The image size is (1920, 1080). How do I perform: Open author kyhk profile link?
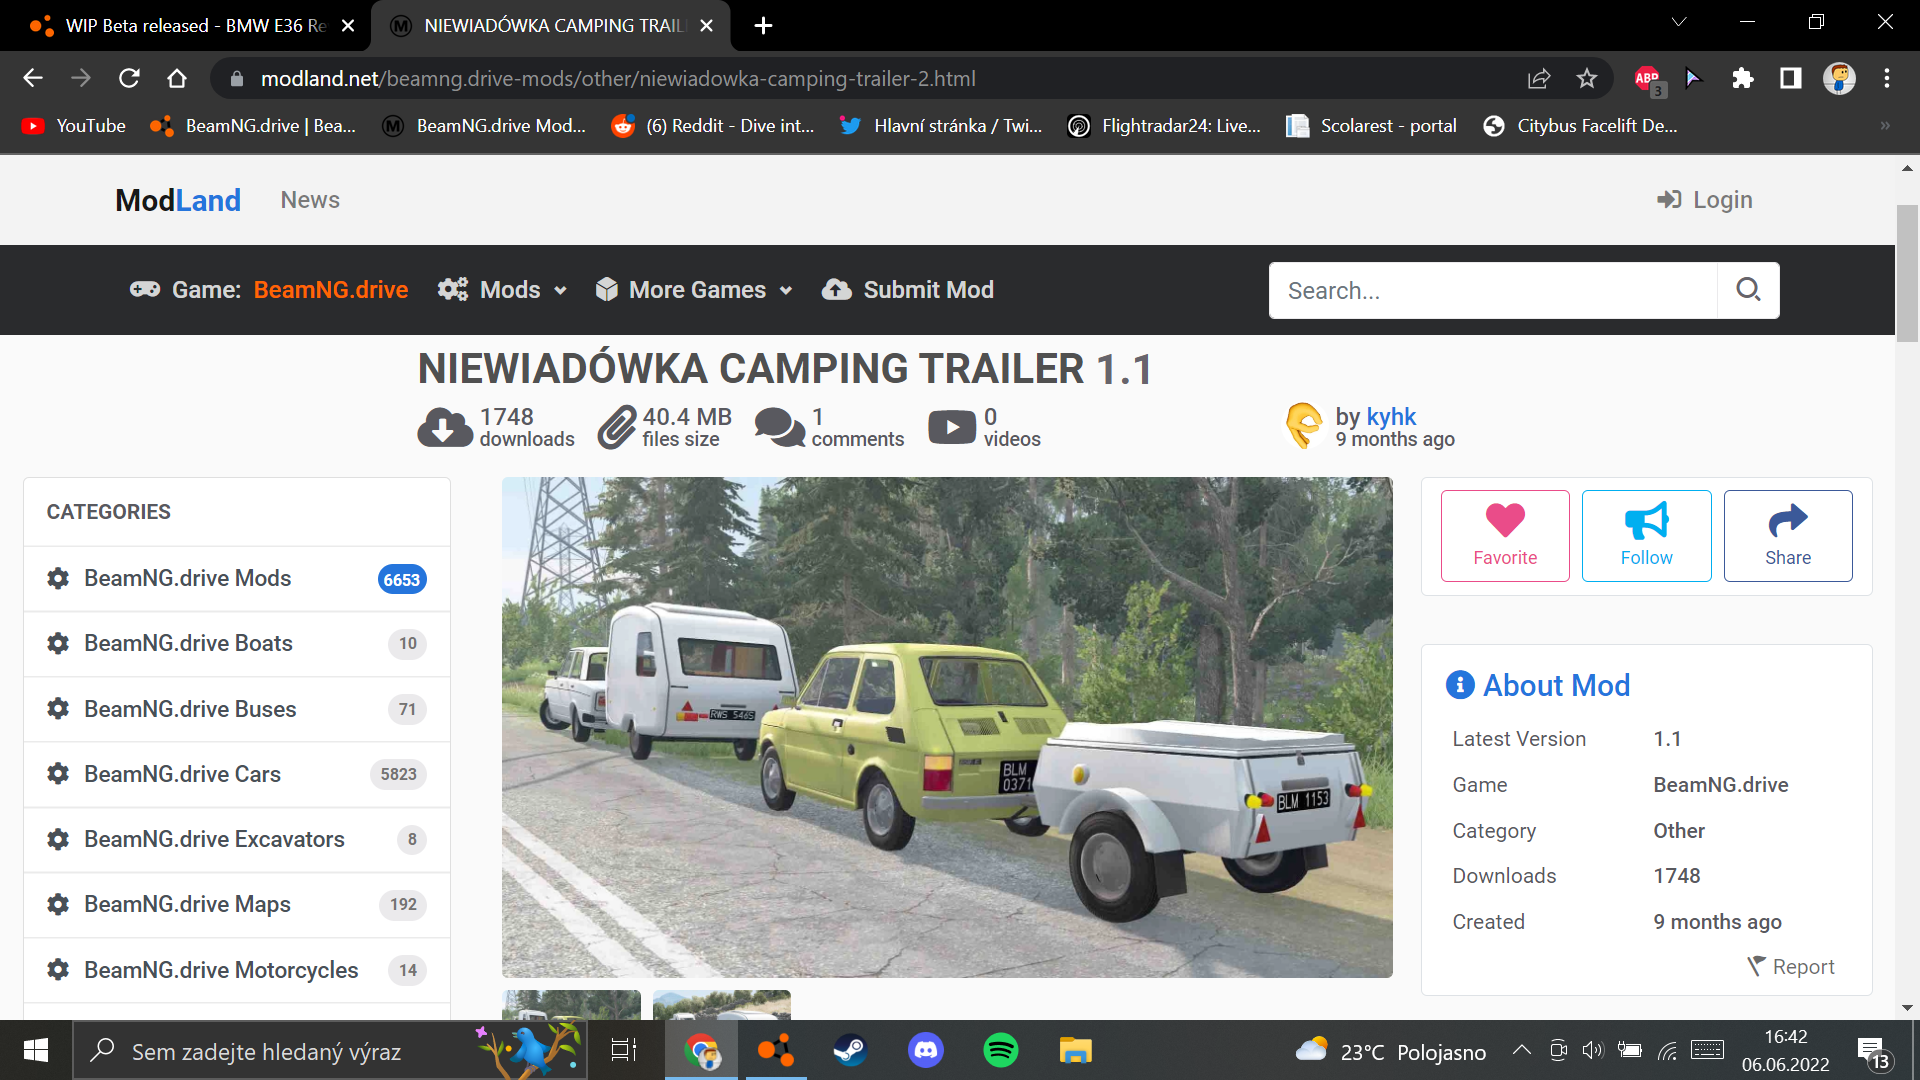point(1391,416)
